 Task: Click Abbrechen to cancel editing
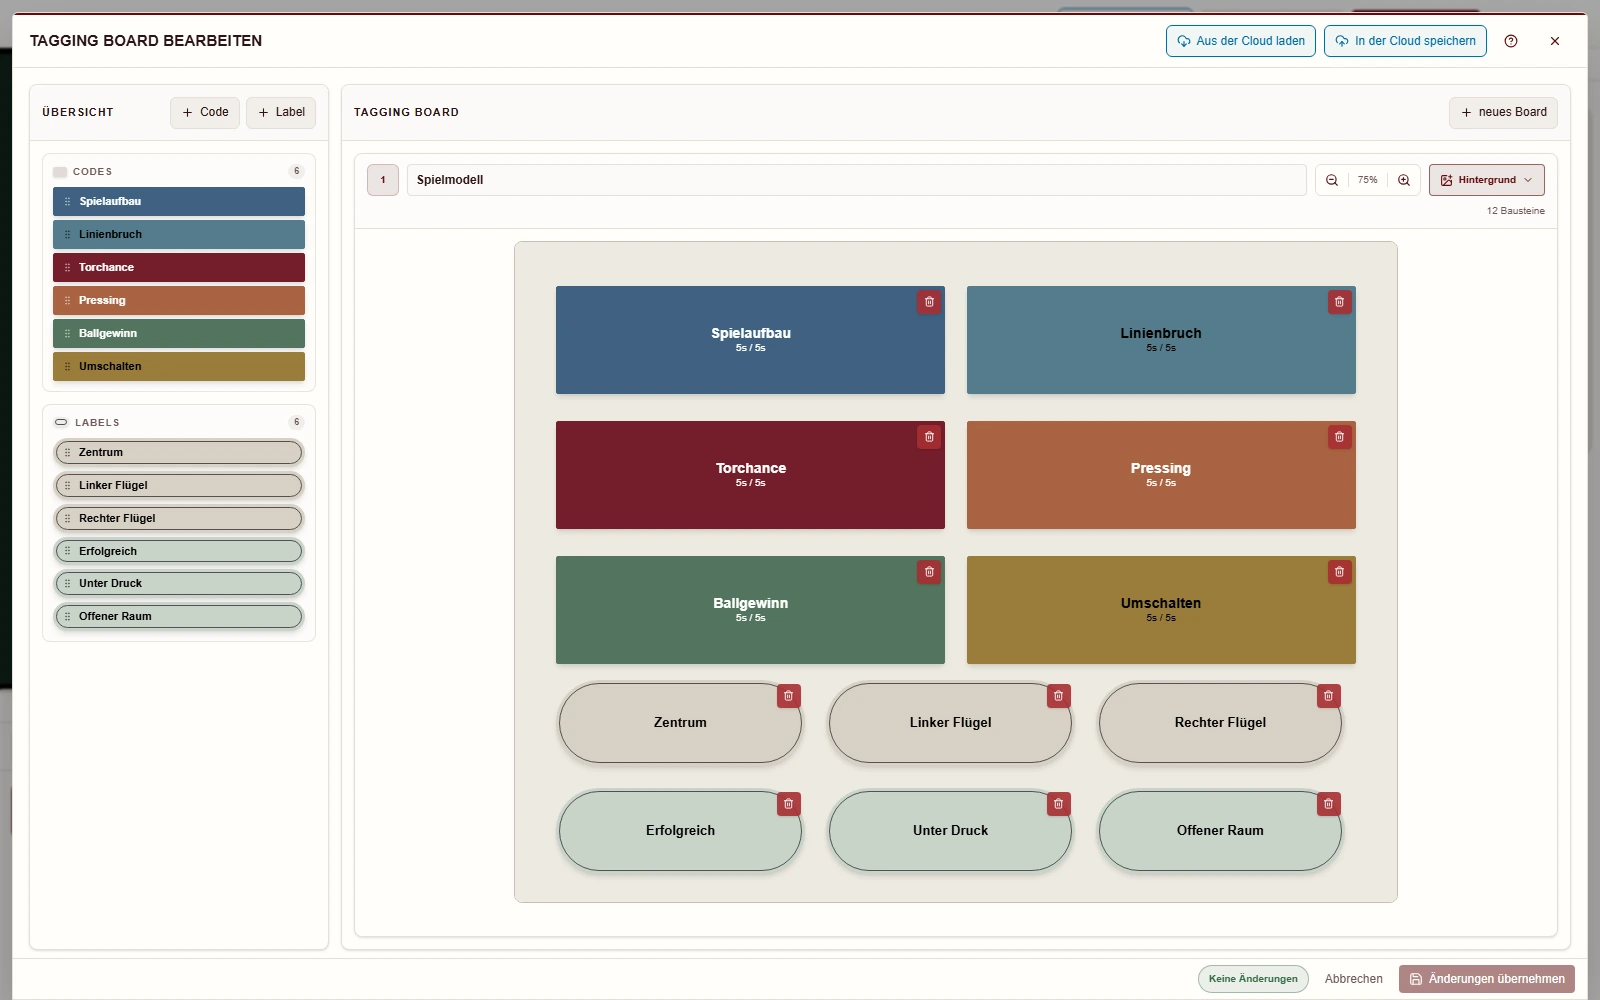pyautogui.click(x=1354, y=979)
